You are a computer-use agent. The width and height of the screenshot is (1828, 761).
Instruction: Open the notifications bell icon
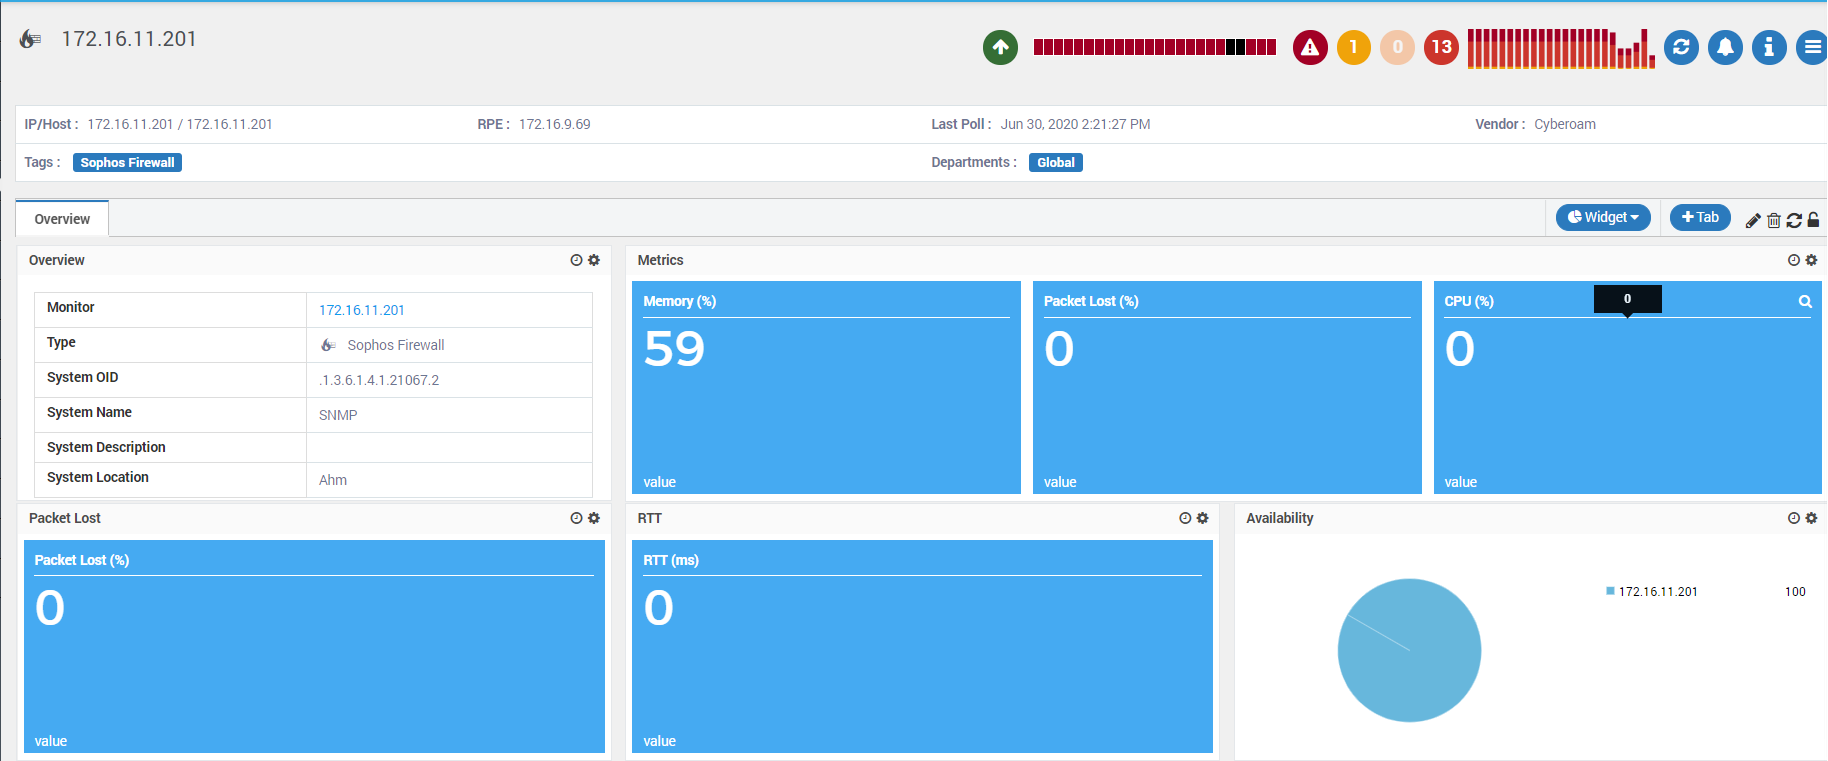[x=1725, y=47]
